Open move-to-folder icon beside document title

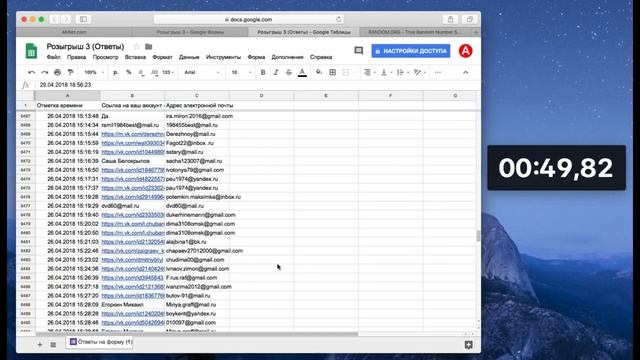click(149, 47)
